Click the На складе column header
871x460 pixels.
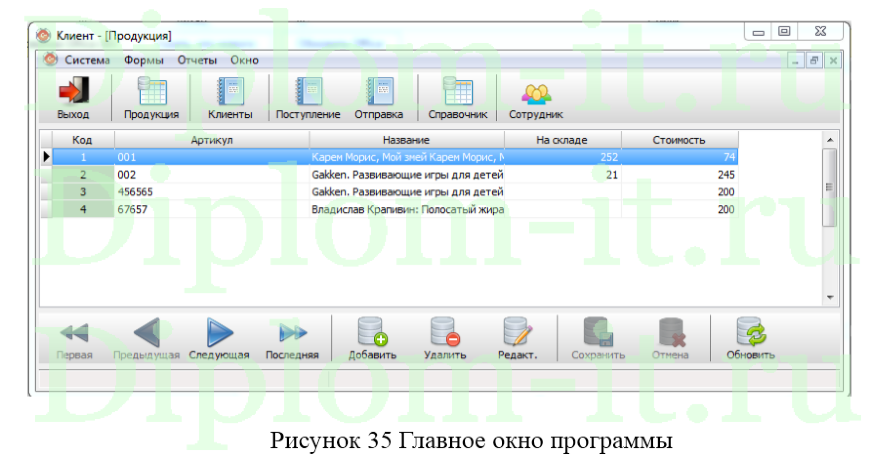click(562, 140)
